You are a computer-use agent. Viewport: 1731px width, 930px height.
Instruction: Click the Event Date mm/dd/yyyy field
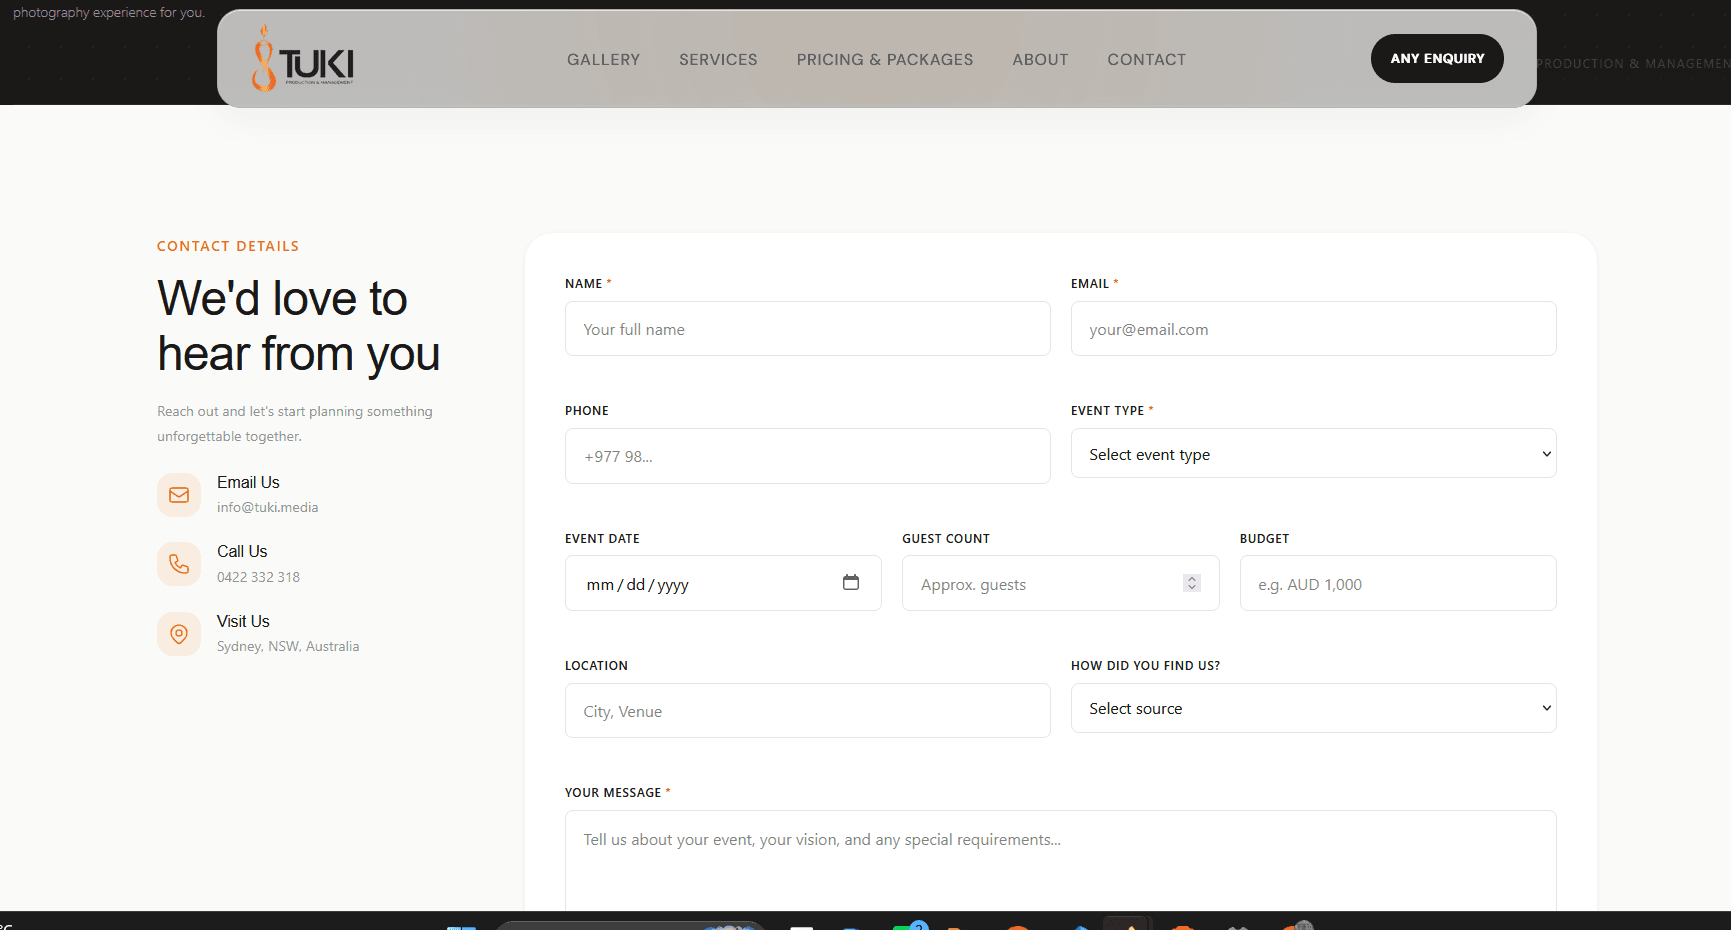tap(723, 584)
